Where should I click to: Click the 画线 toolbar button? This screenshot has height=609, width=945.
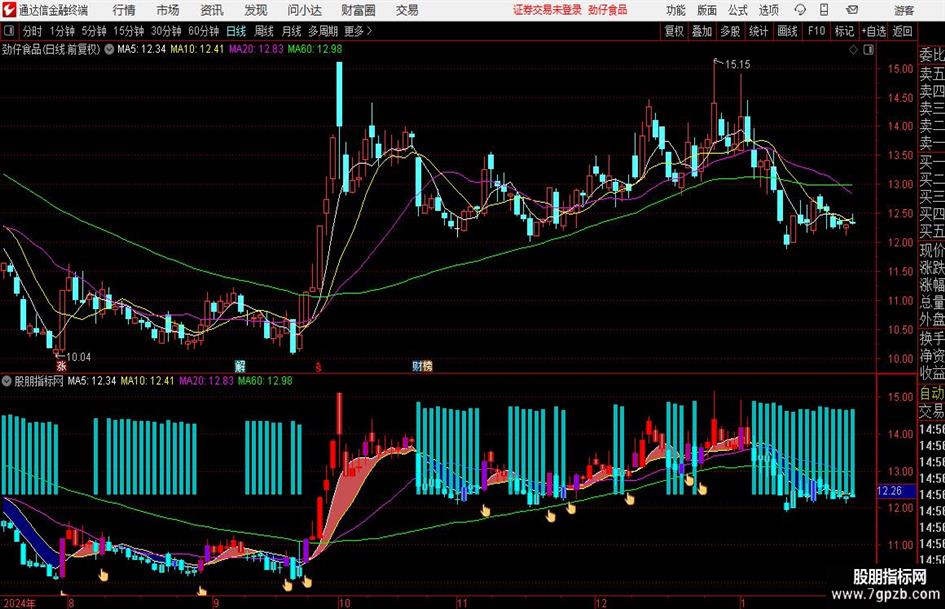pyautogui.click(x=787, y=31)
